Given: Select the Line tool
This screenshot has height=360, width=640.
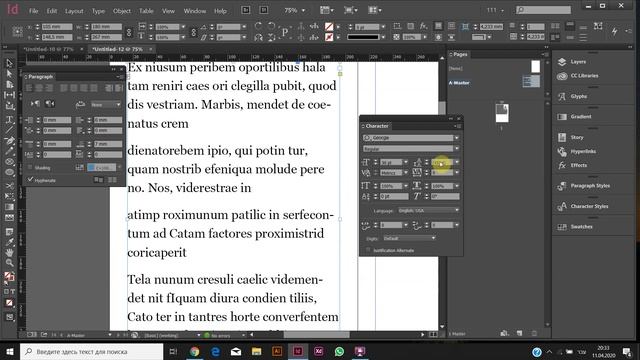Looking at the screenshot, I should coord(9,130).
